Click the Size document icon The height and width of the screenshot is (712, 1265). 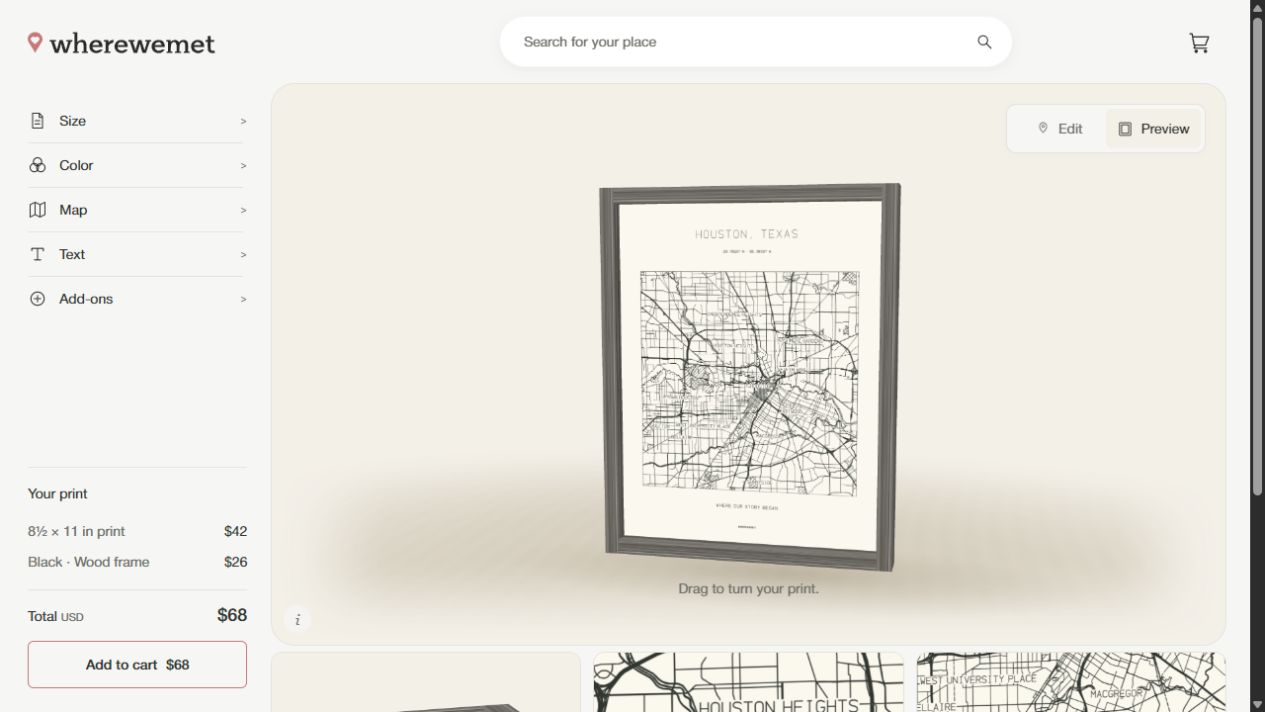(x=37, y=121)
